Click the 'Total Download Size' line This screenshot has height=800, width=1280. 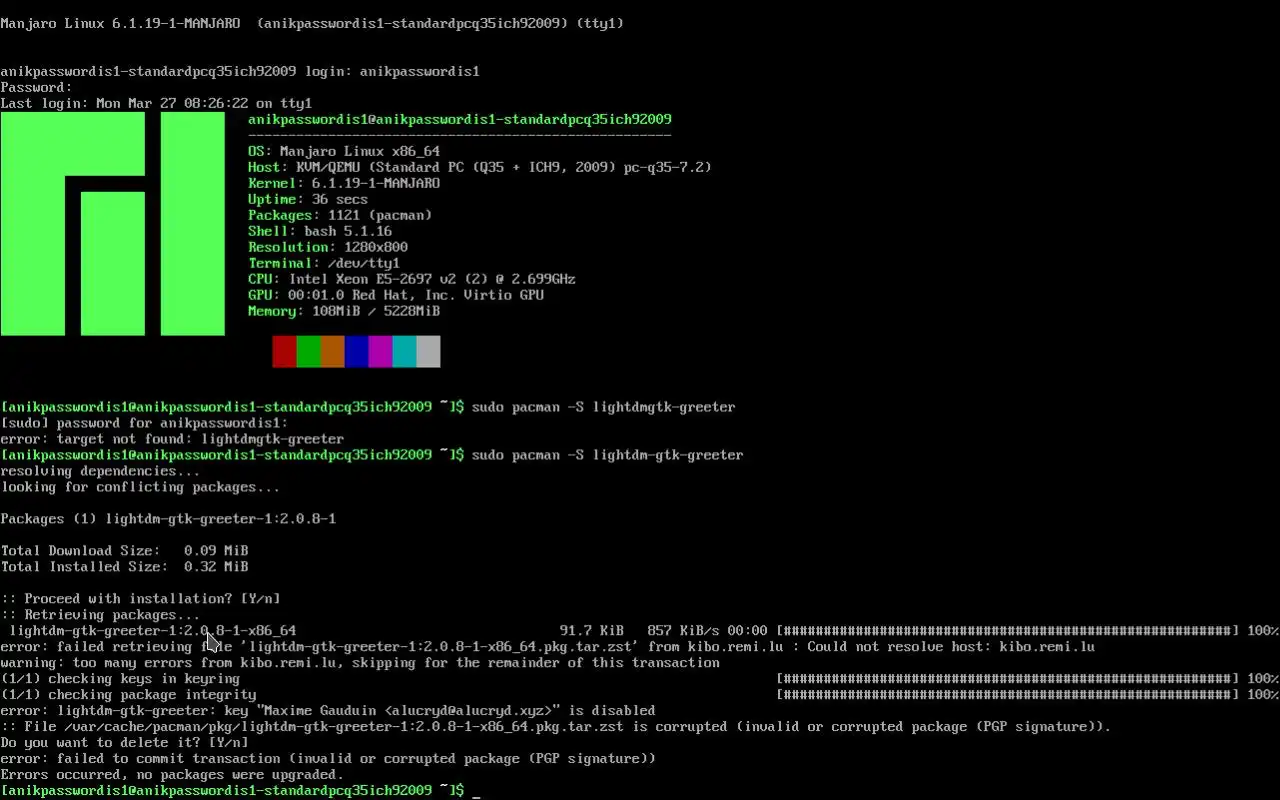coord(124,551)
